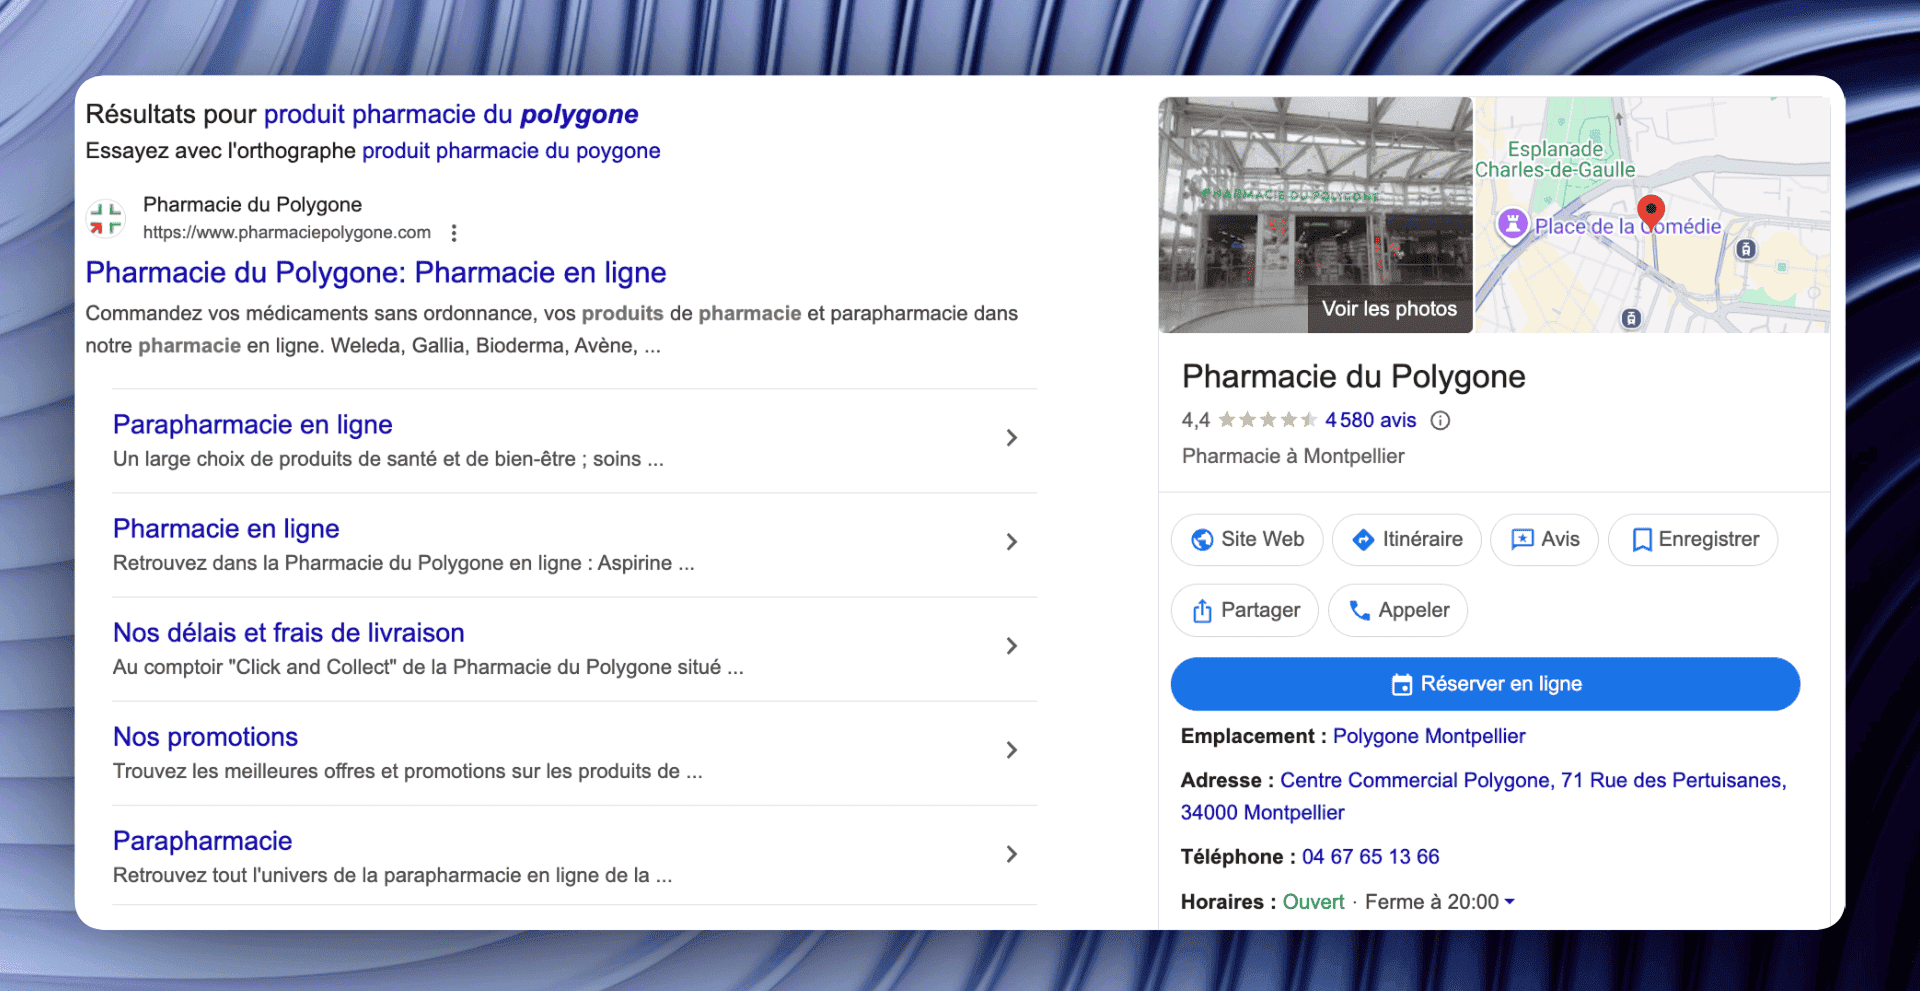Expand the Parapharmacie sitelink chevron

(1012, 854)
